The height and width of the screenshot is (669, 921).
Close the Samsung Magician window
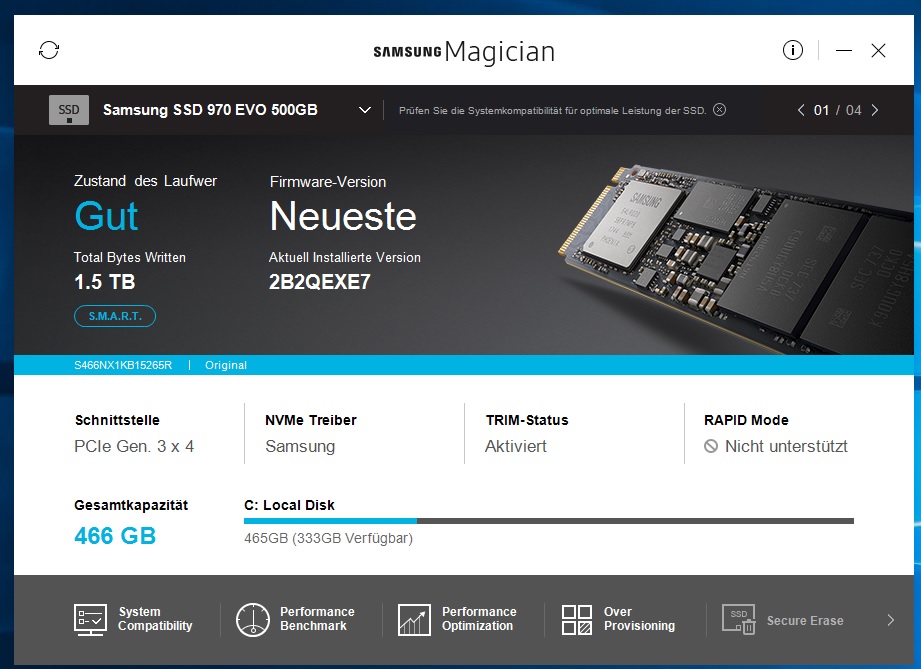click(x=878, y=51)
